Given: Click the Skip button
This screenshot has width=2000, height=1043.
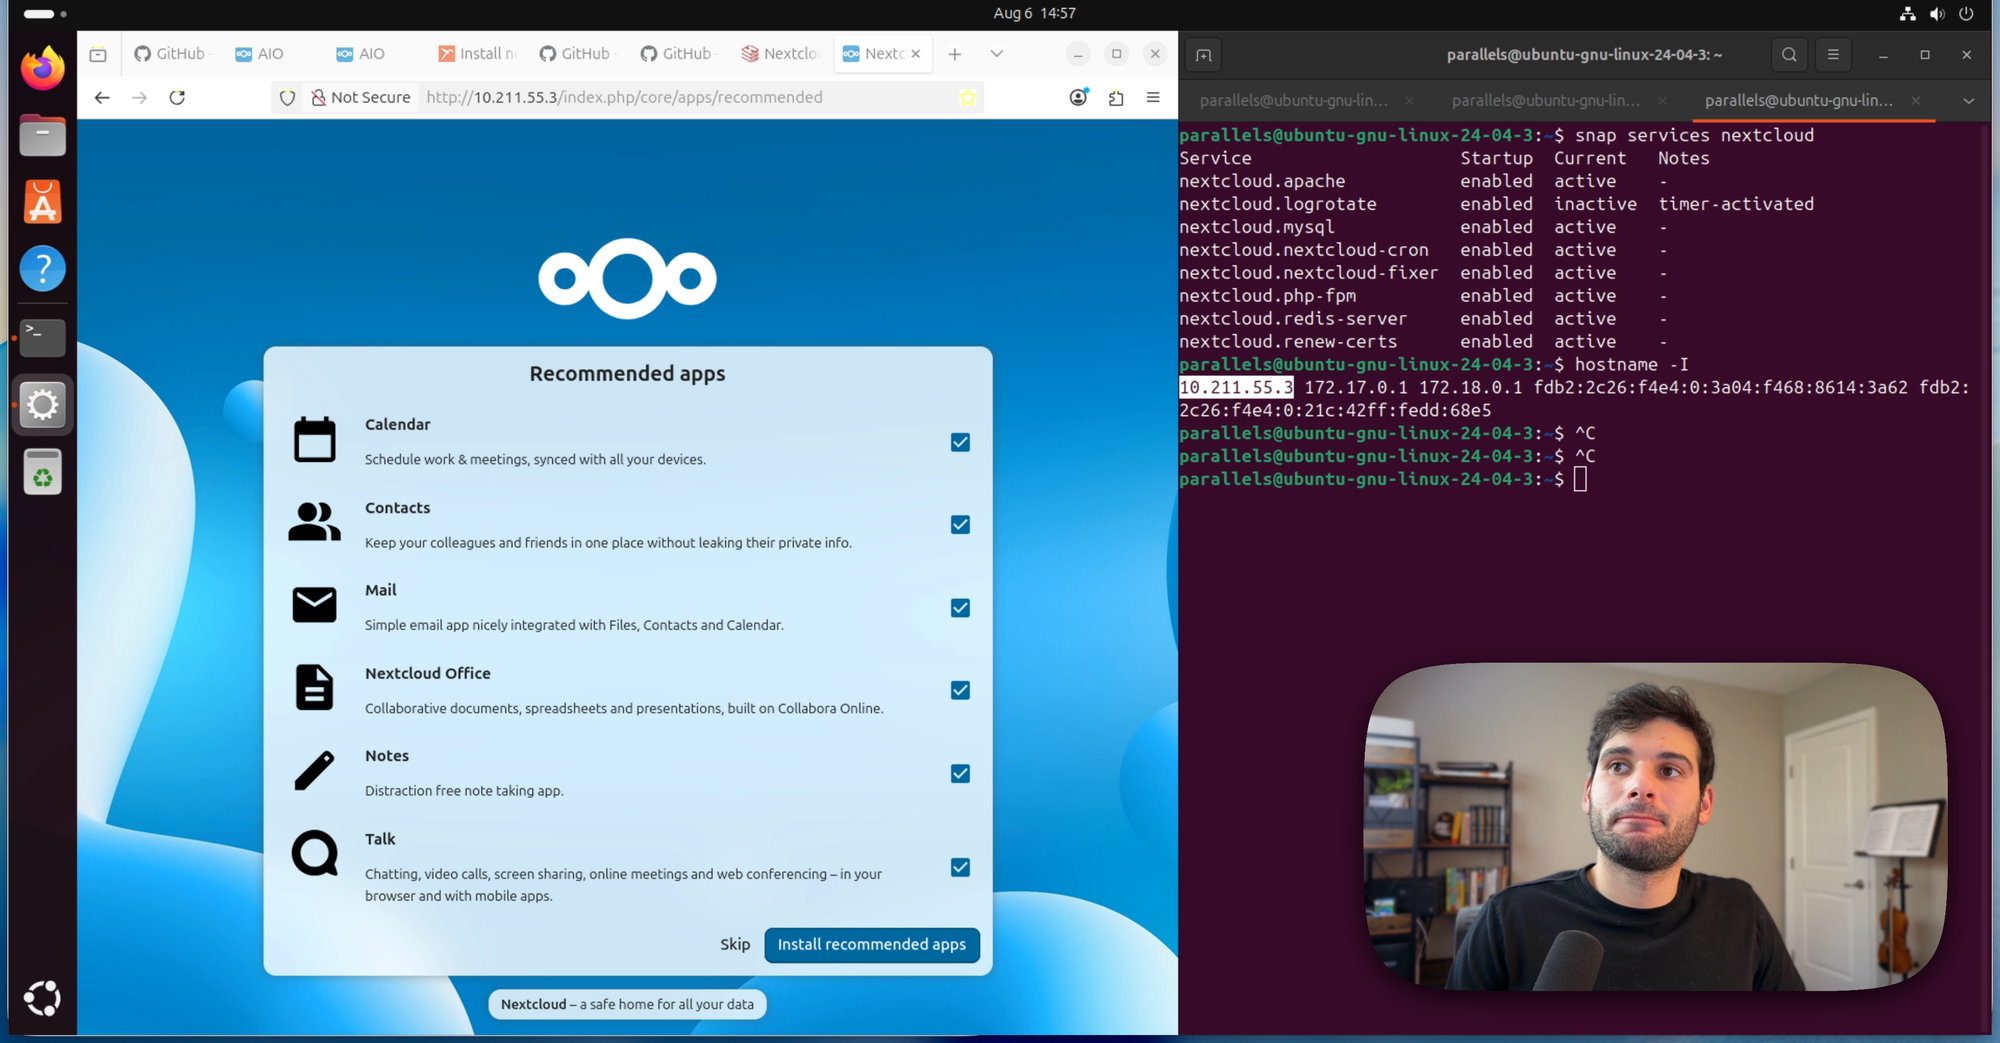Looking at the screenshot, I should (735, 944).
